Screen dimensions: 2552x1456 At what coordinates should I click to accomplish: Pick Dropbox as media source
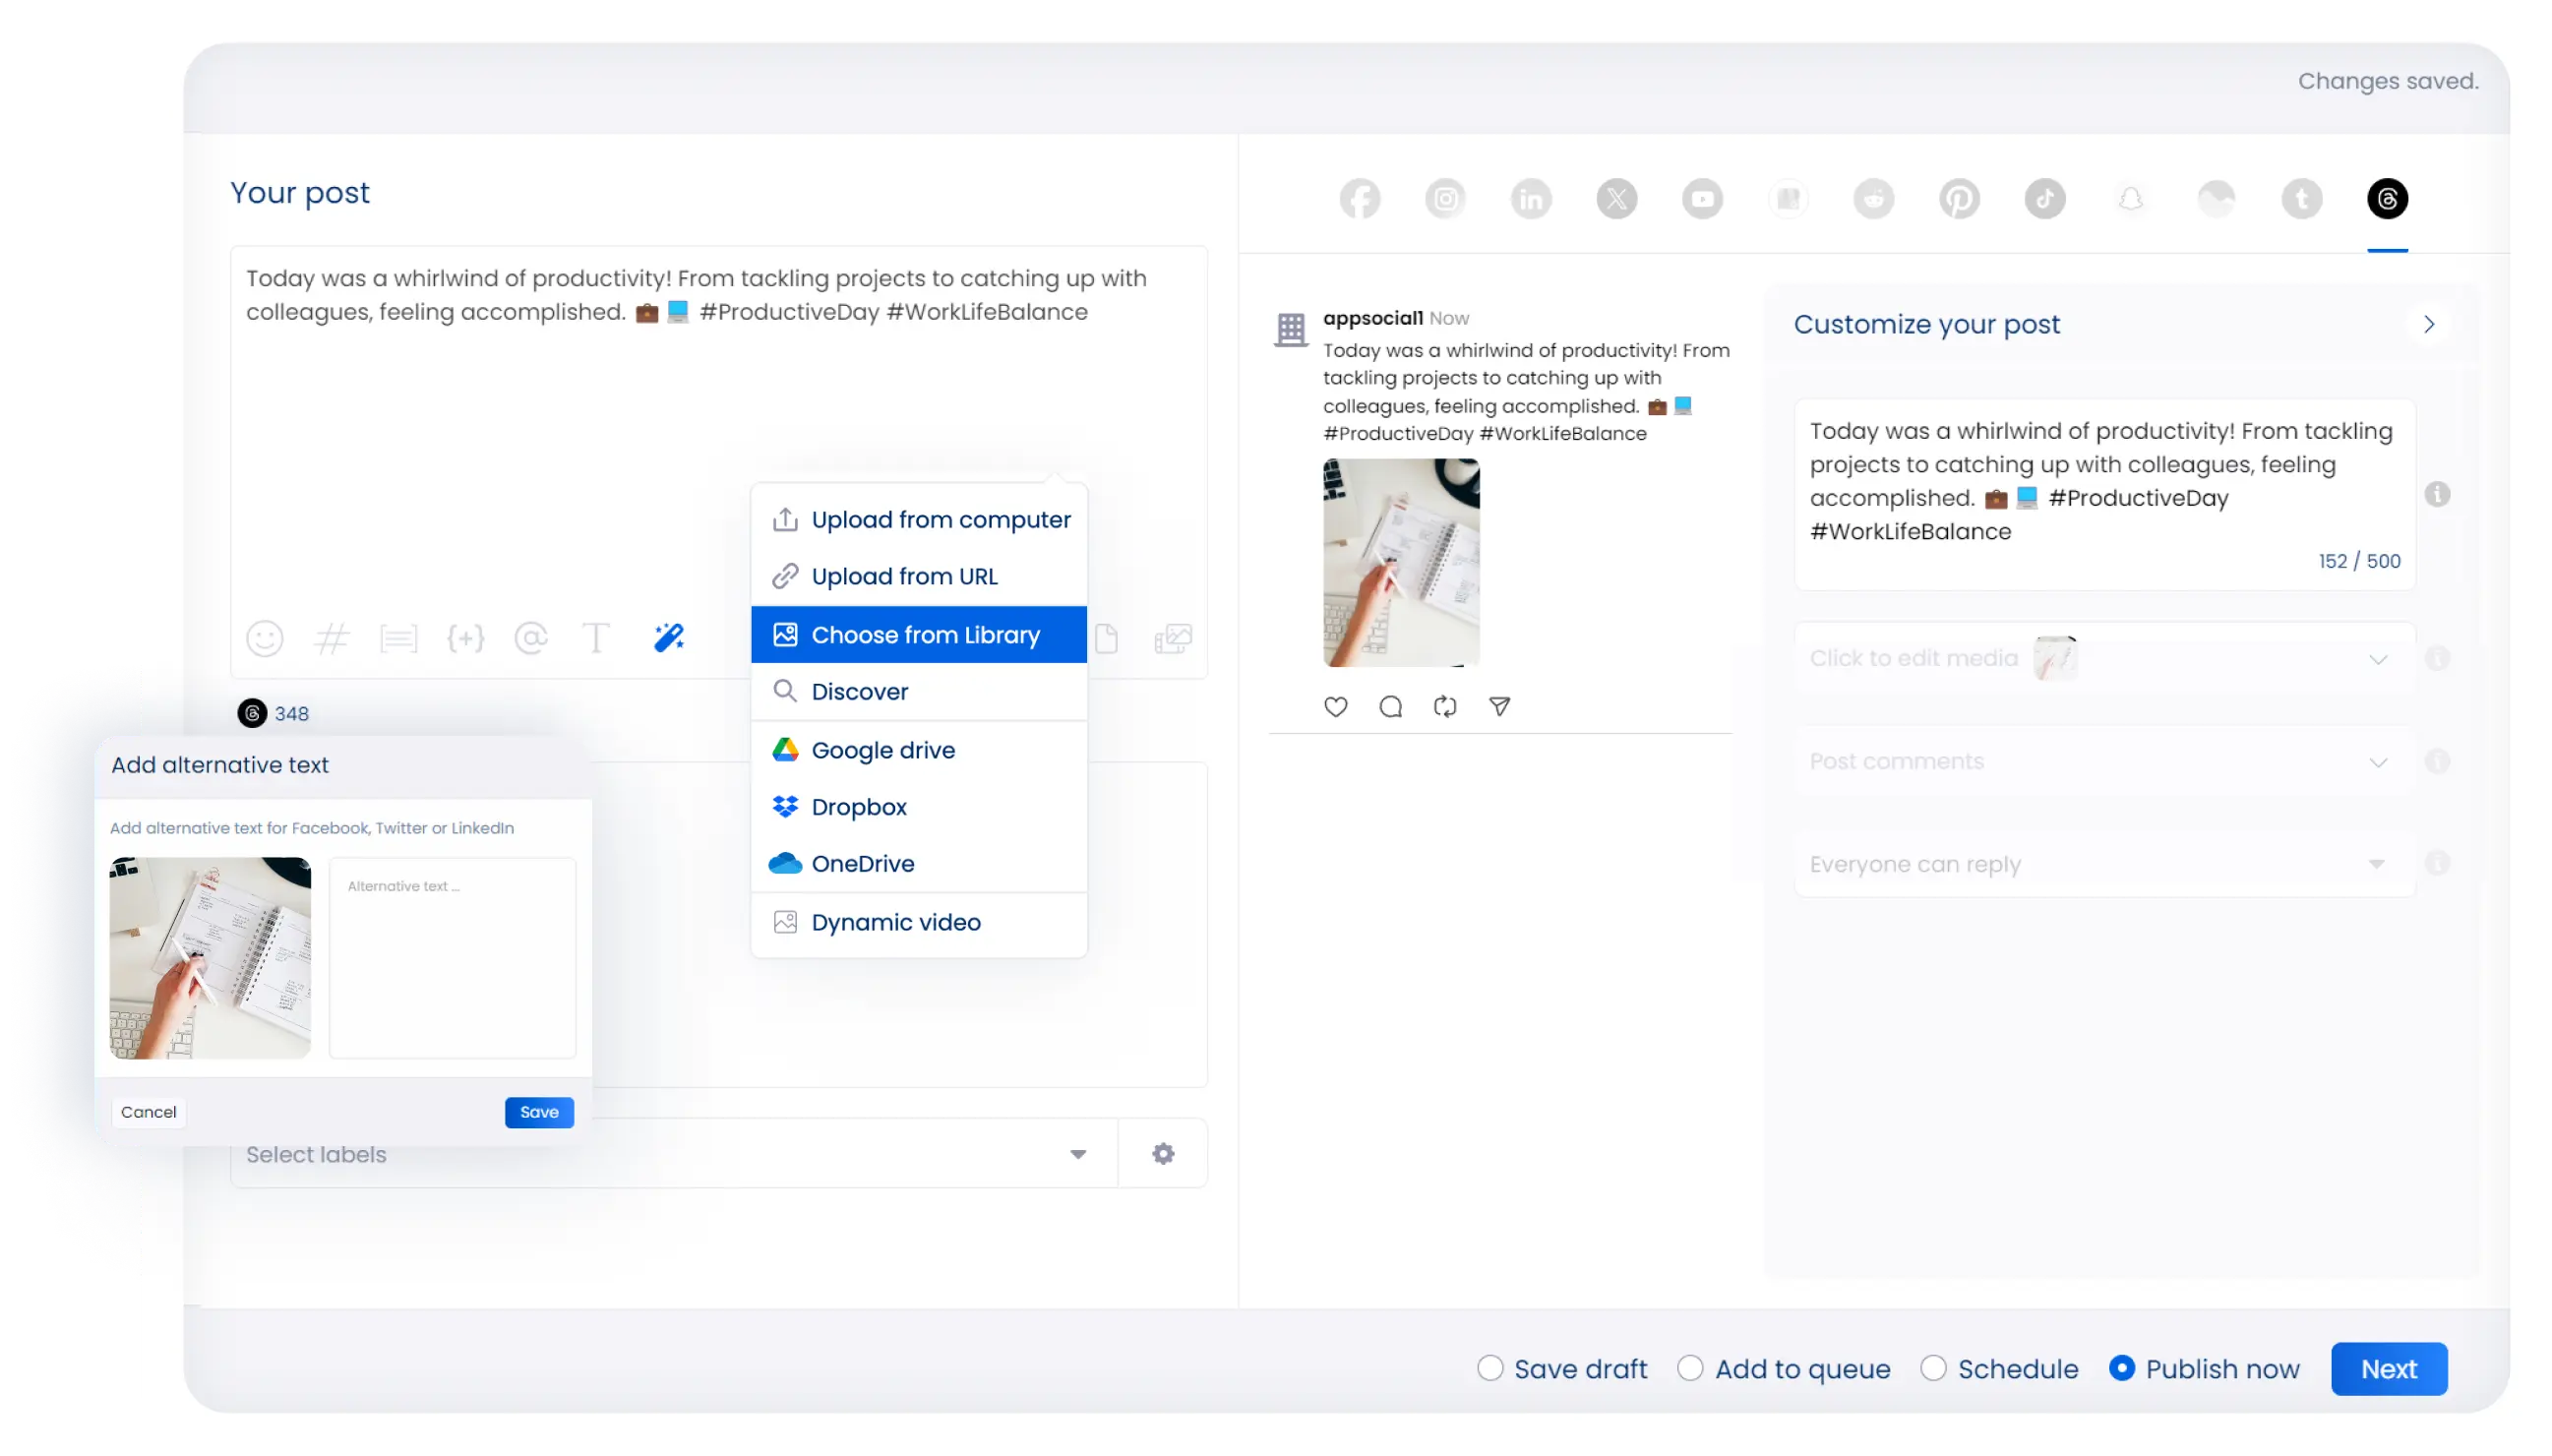[918, 807]
